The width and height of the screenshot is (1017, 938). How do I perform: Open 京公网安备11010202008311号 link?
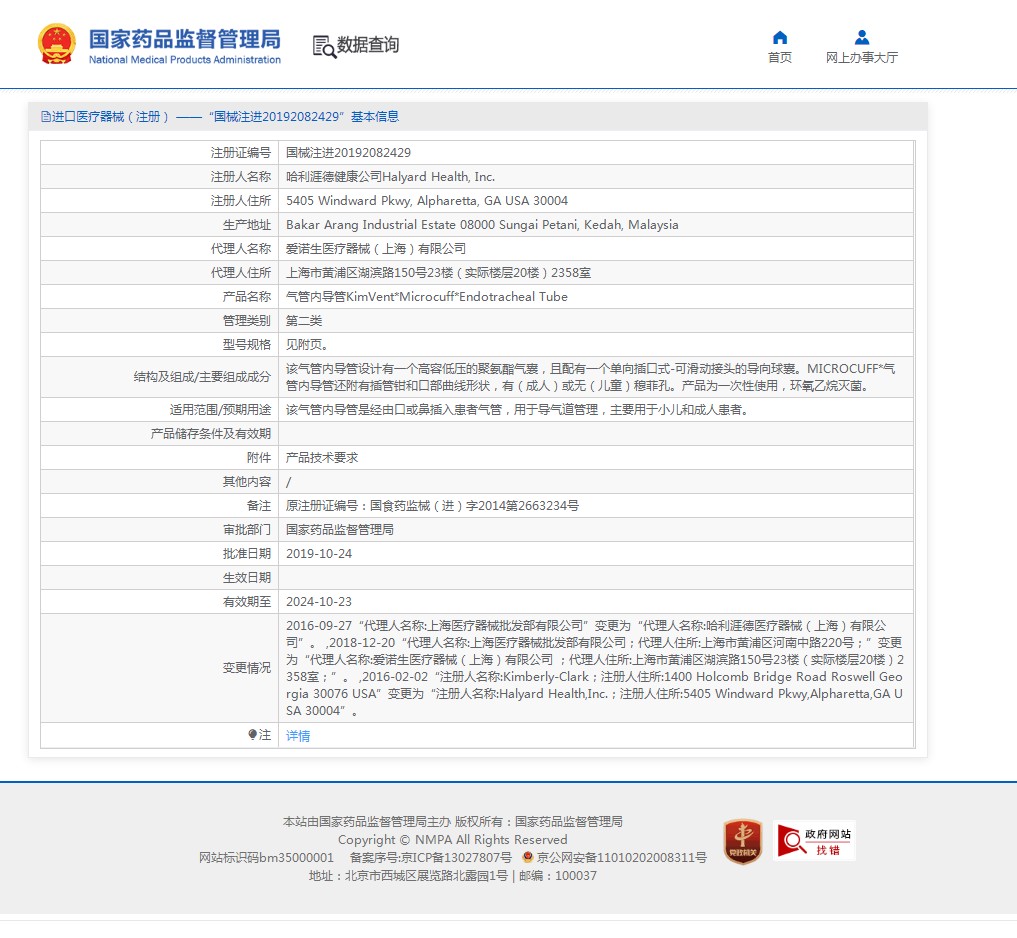[x=621, y=858]
